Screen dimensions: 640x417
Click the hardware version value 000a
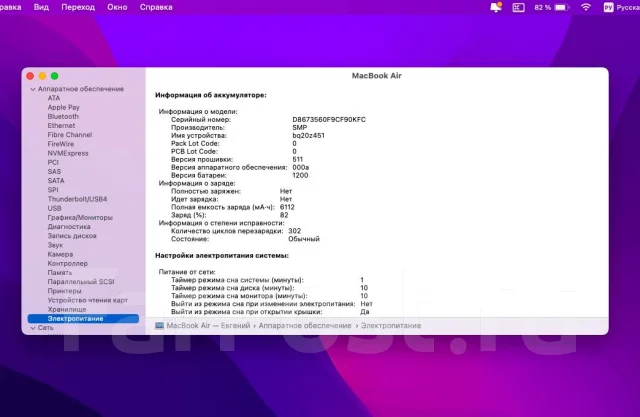click(x=300, y=167)
